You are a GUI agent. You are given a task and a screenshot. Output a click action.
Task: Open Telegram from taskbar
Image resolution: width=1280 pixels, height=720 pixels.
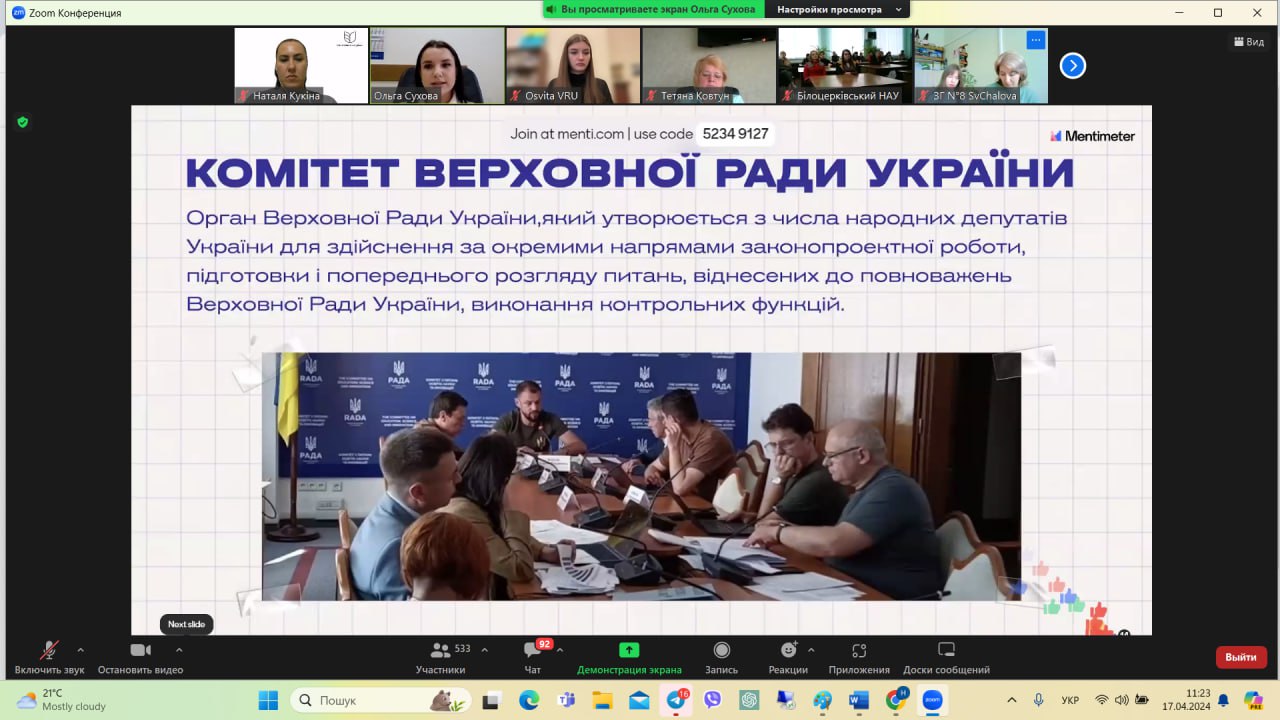(x=676, y=701)
